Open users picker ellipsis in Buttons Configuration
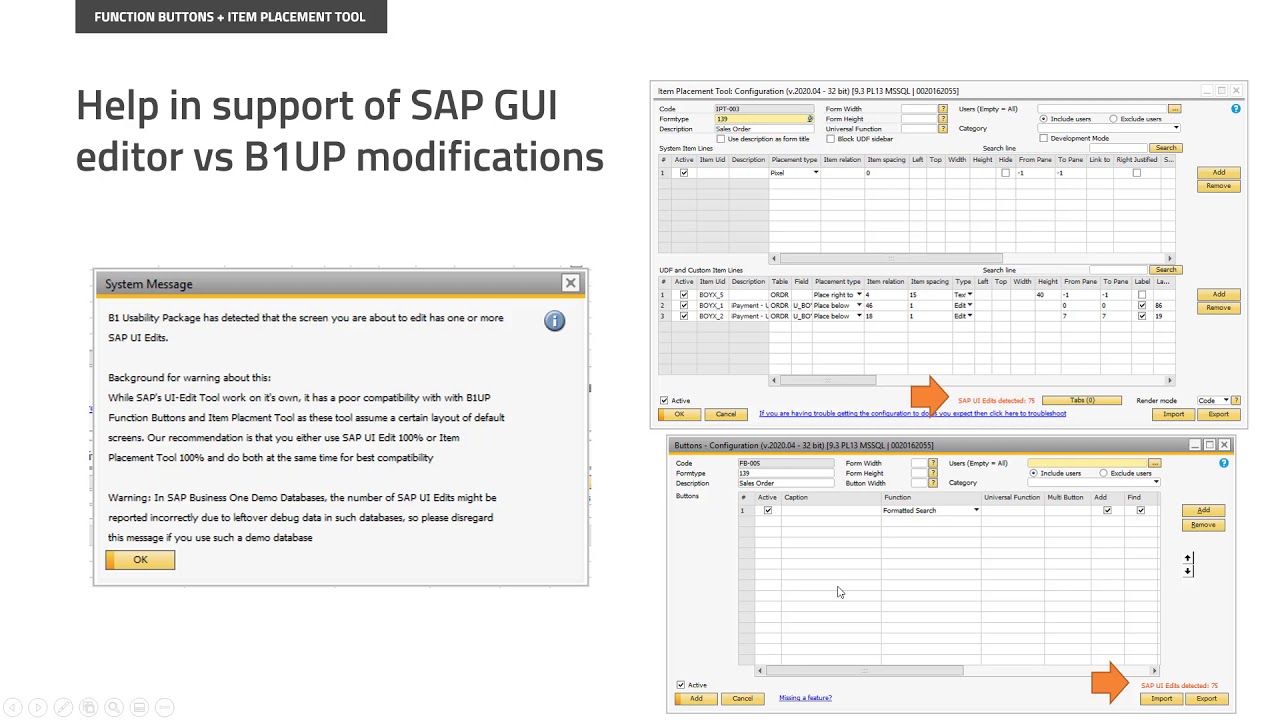 pyautogui.click(x=1154, y=463)
